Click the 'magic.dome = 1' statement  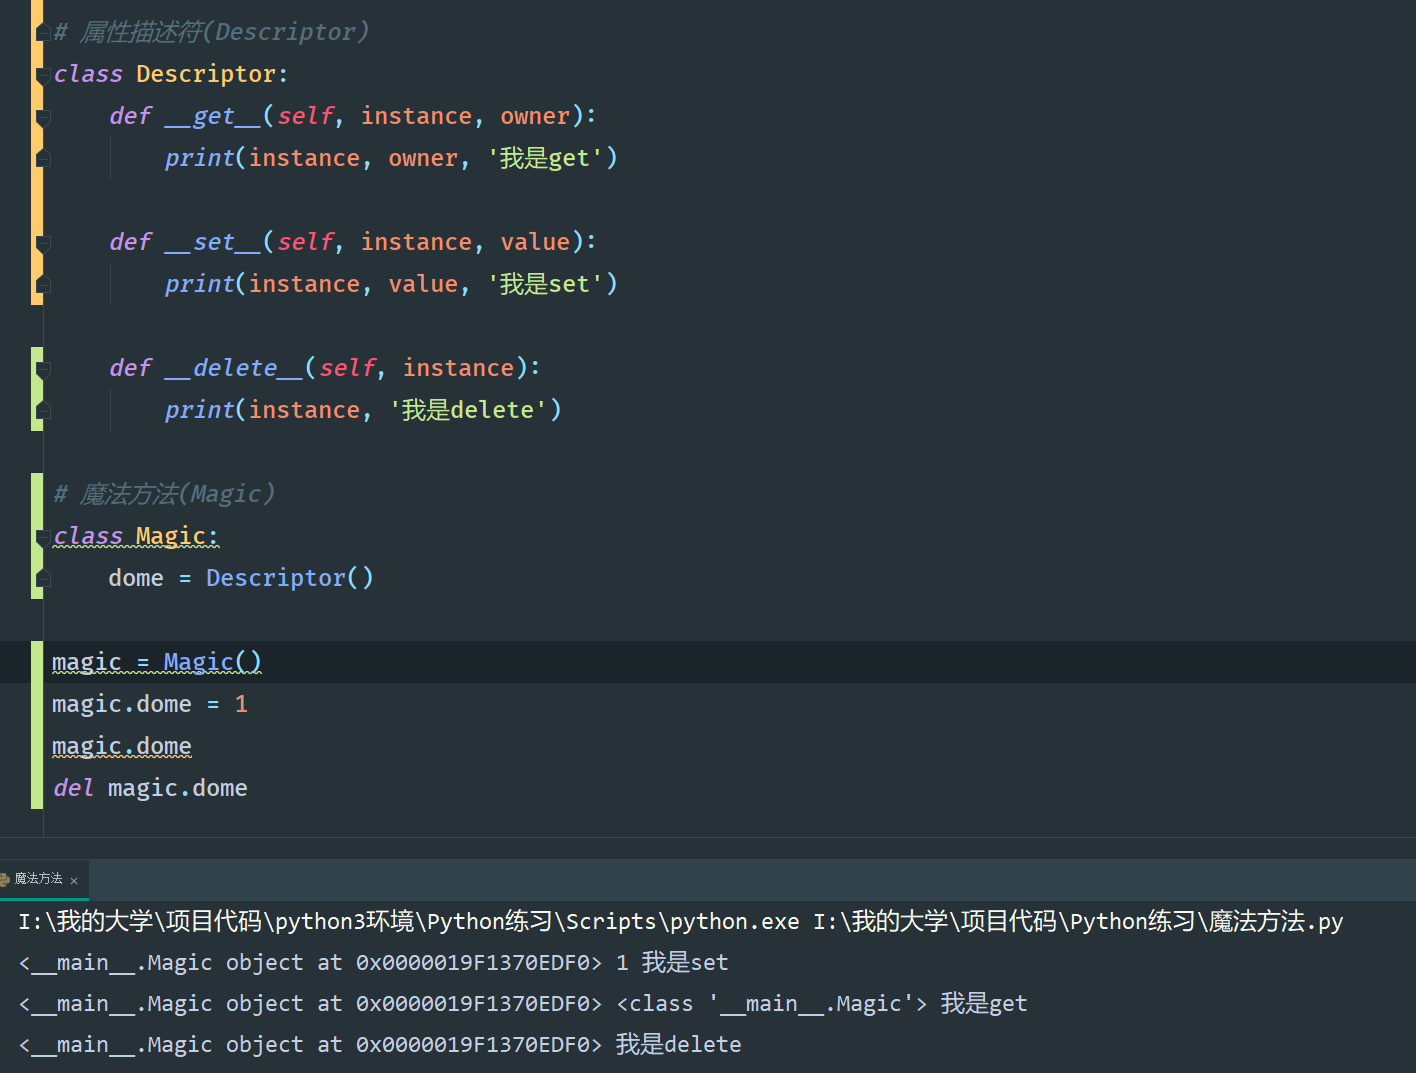coord(150,704)
